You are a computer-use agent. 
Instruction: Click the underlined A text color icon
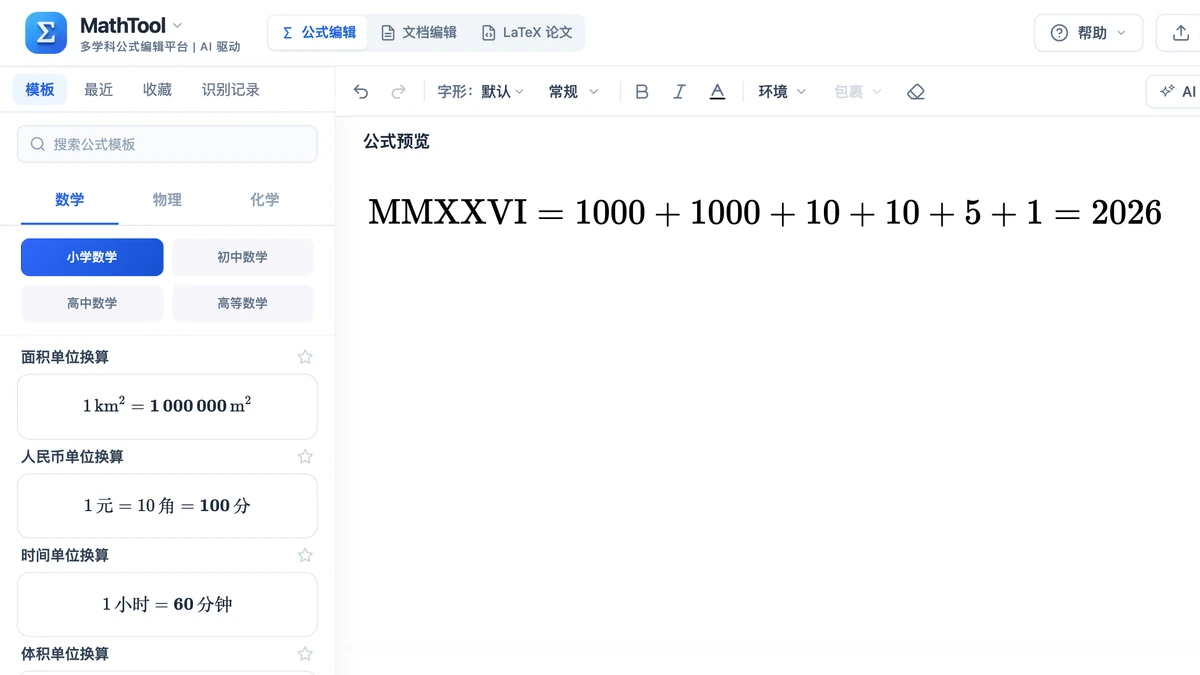717,92
